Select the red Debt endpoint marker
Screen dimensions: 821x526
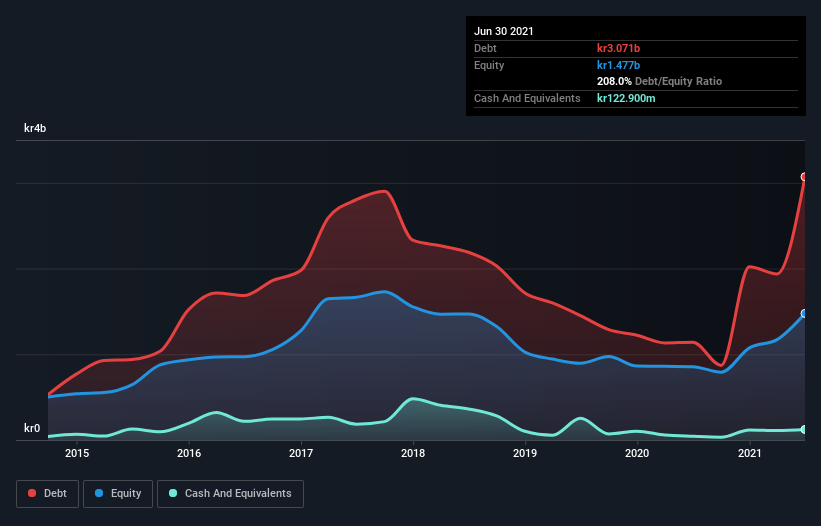click(804, 177)
